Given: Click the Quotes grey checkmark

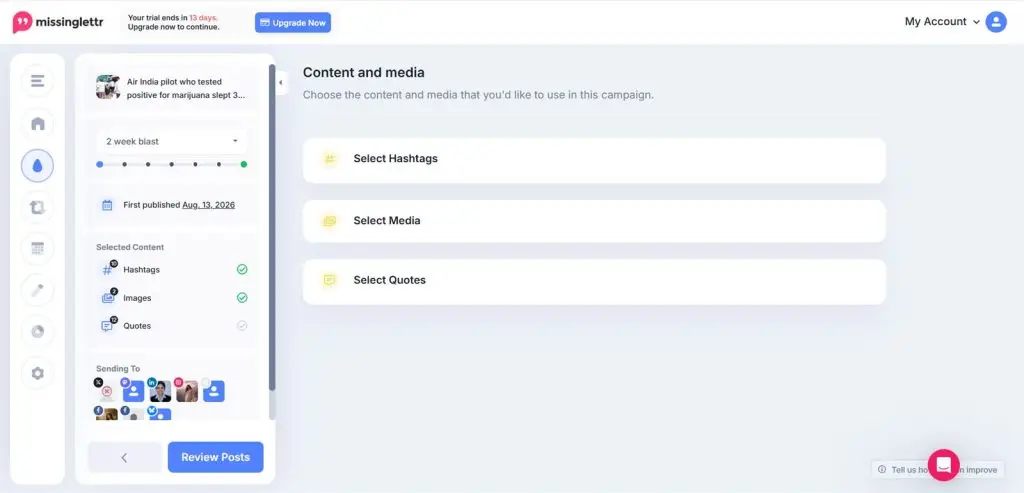Looking at the screenshot, I should pos(242,325).
